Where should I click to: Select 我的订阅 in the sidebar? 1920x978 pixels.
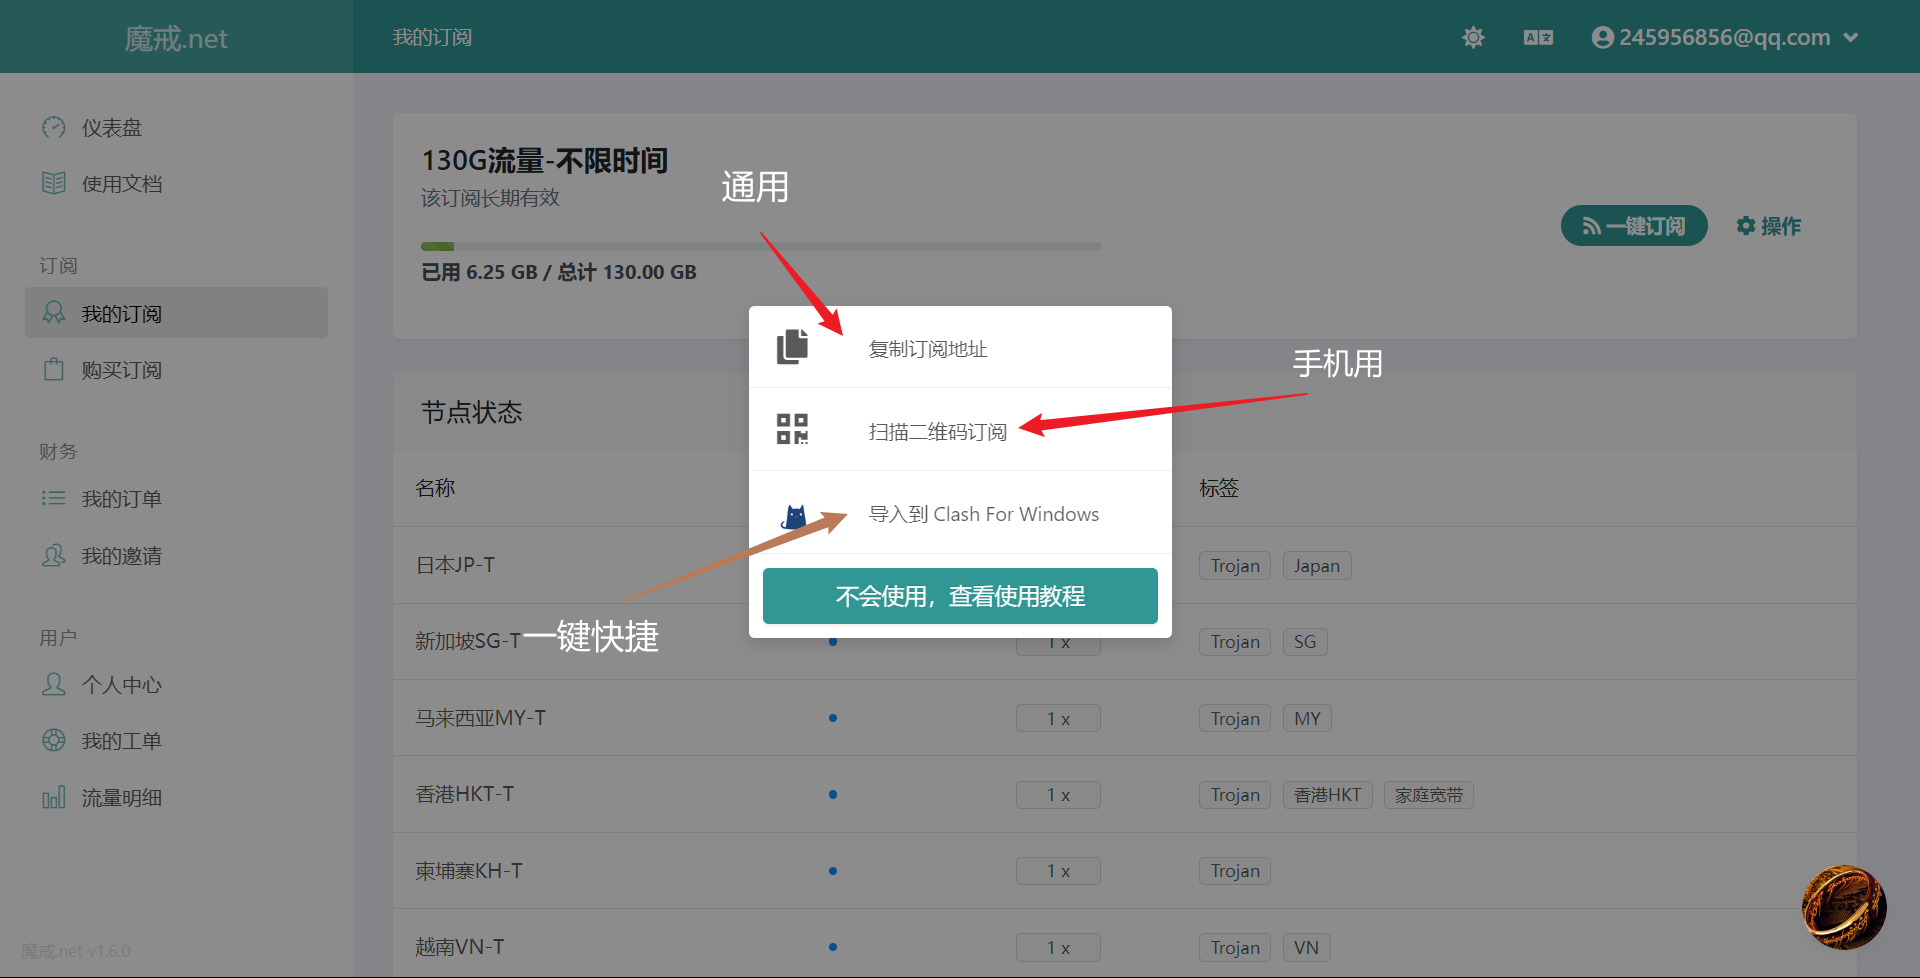[176, 313]
